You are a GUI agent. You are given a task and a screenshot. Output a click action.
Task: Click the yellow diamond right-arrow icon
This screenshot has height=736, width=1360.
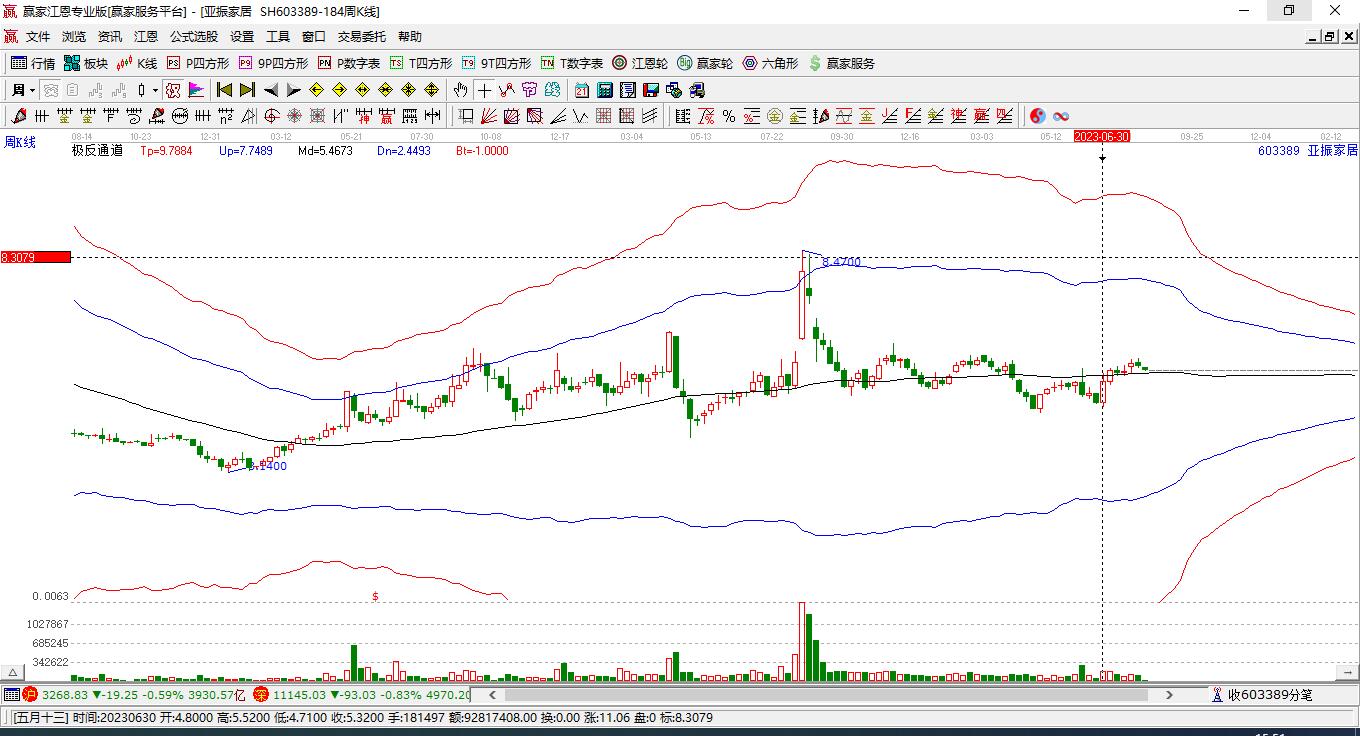coord(340,90)
